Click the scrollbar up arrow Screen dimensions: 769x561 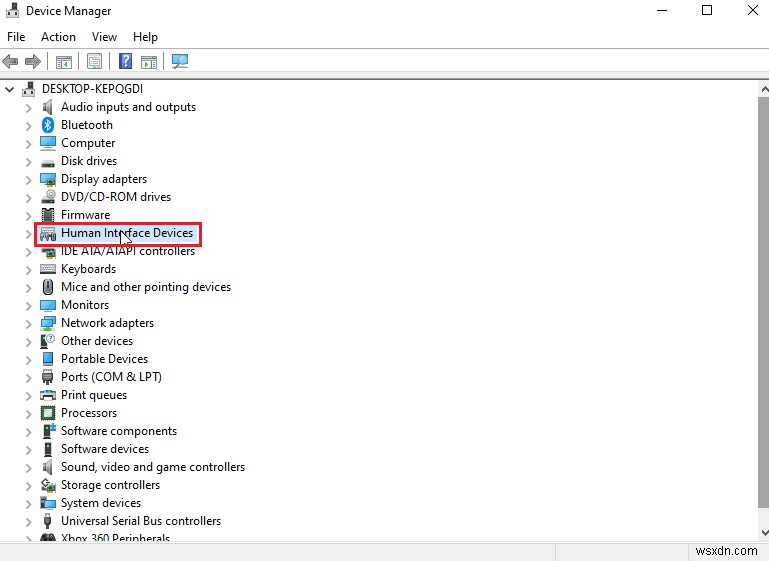click(x=764, y=89)
